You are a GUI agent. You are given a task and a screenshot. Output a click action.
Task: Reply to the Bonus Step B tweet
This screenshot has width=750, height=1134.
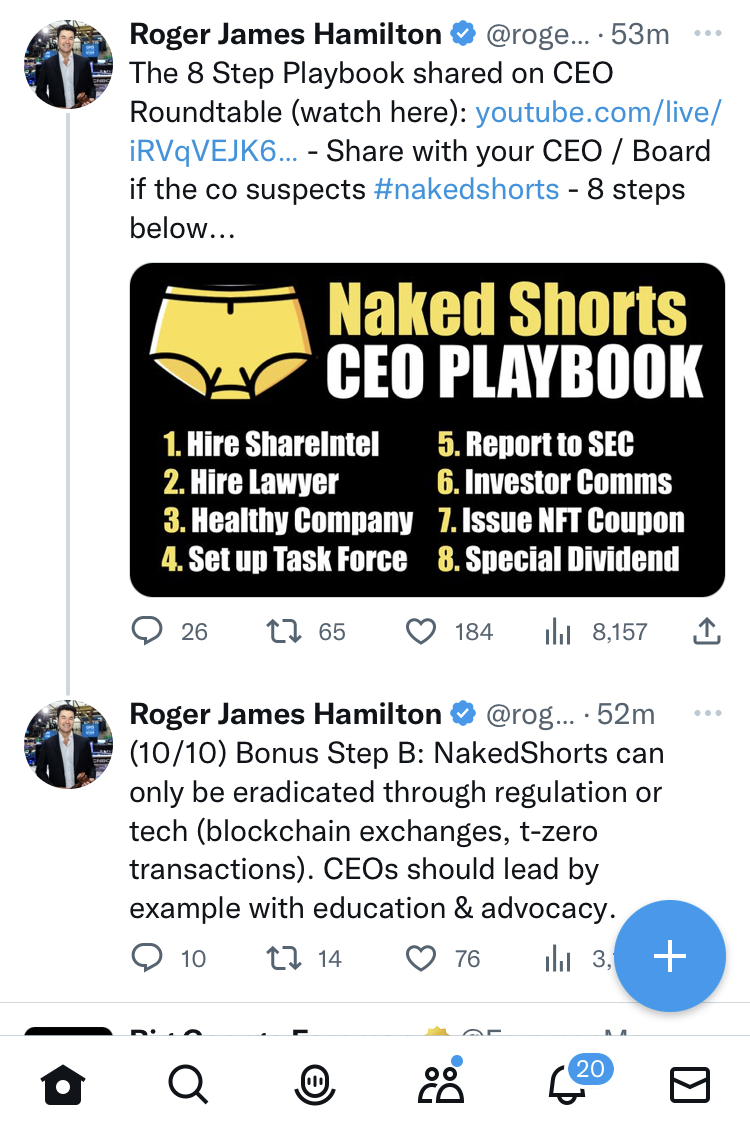click(148, 959)
